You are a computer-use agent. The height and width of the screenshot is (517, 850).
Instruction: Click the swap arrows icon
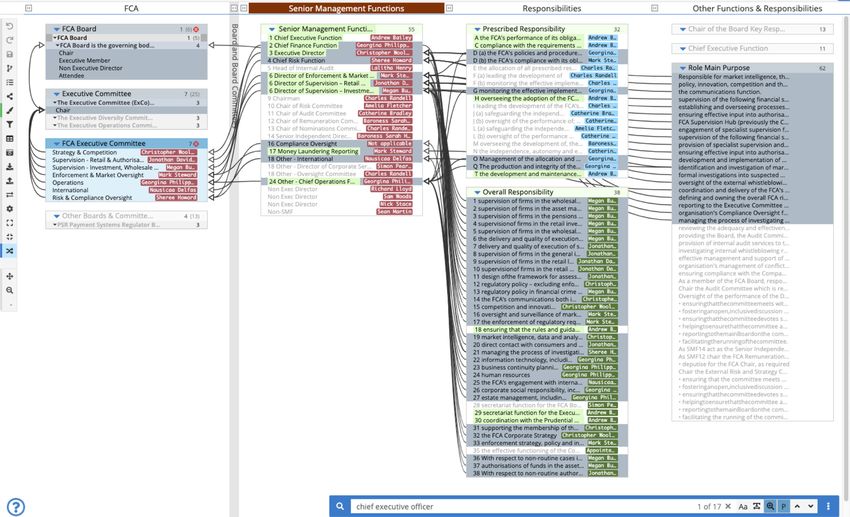tap(10, 195)
